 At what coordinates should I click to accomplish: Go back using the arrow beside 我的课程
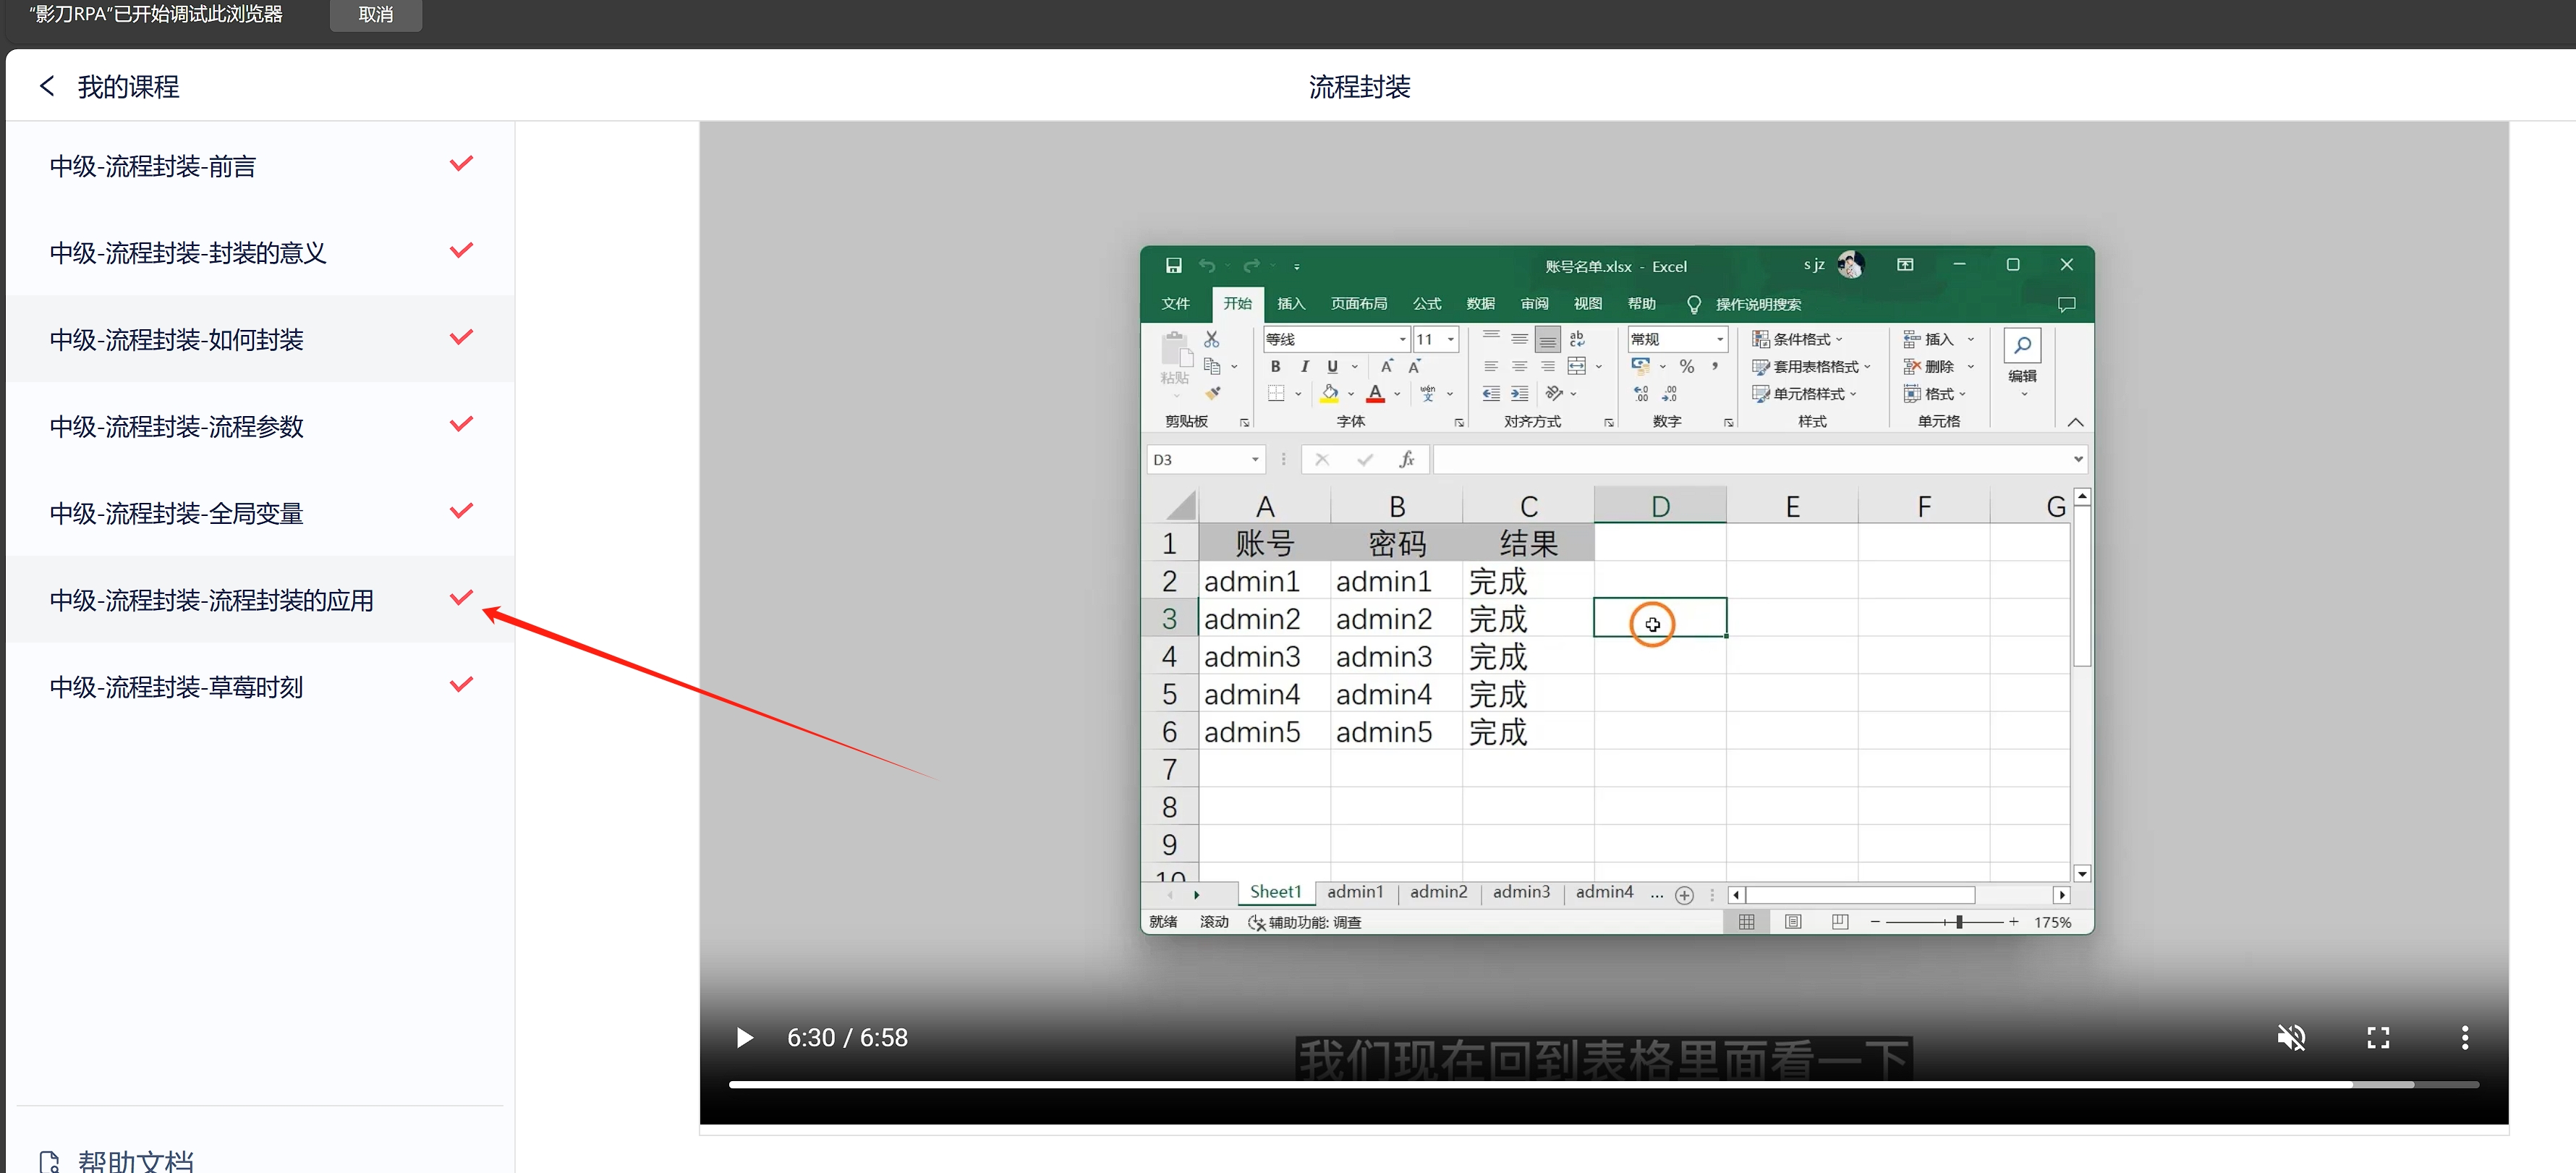pyautogui.click(x=46, y=86)
